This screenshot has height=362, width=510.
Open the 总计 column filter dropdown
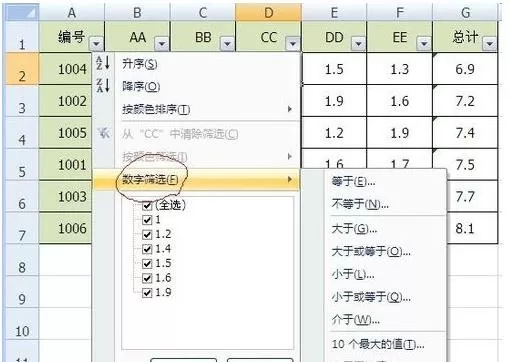click(490, 43)
